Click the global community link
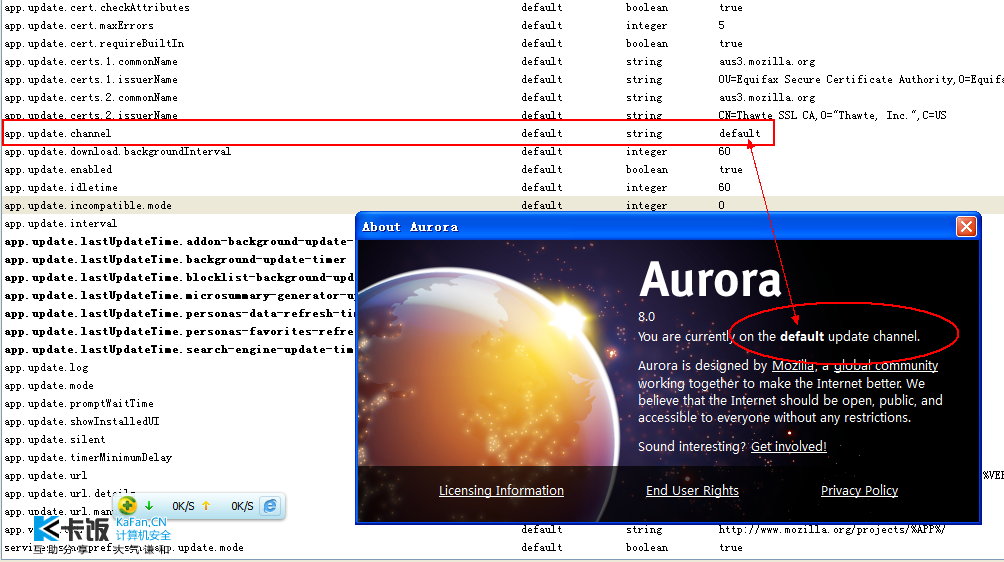This screenshot has width=1004, height=562. (x=885, y=366)
